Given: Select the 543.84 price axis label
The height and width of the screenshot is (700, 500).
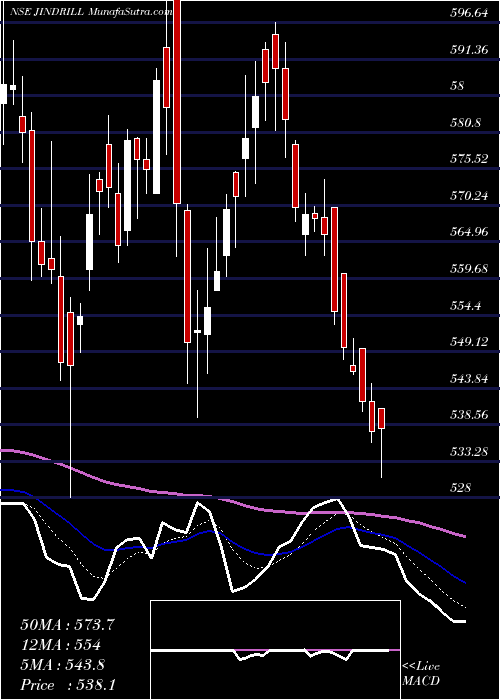Looking at the screenshot, I should click(468, 379).
